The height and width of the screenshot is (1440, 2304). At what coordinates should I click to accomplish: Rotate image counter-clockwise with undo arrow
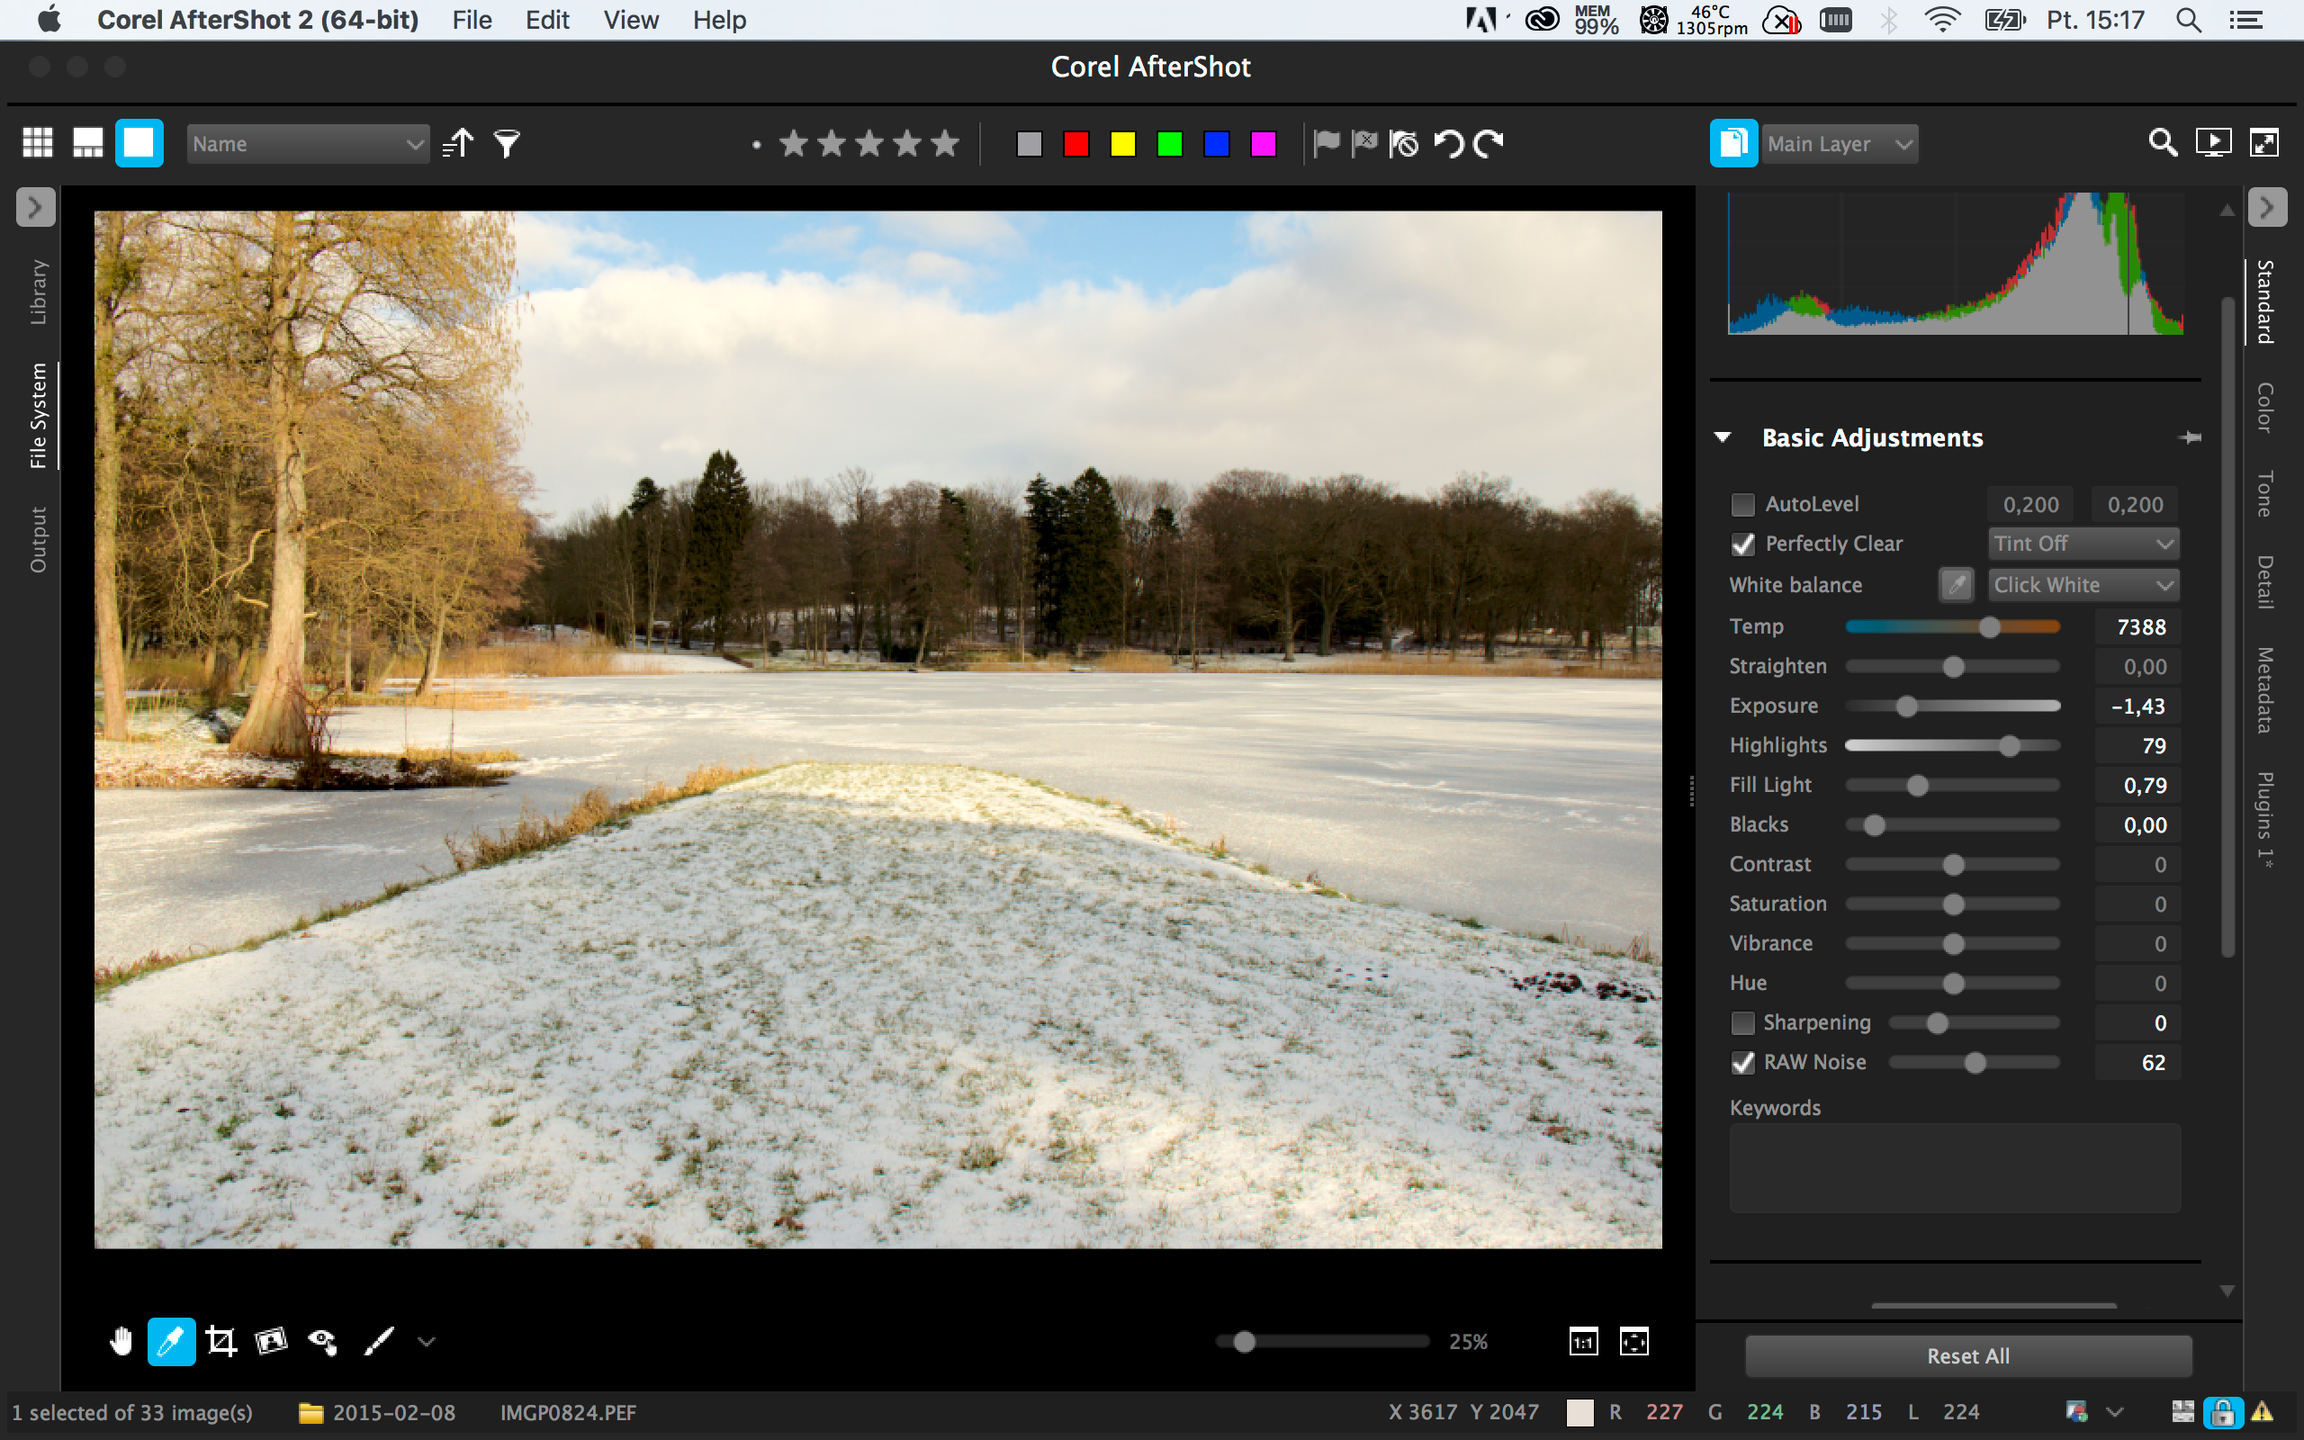click(x=1448, y=144)
